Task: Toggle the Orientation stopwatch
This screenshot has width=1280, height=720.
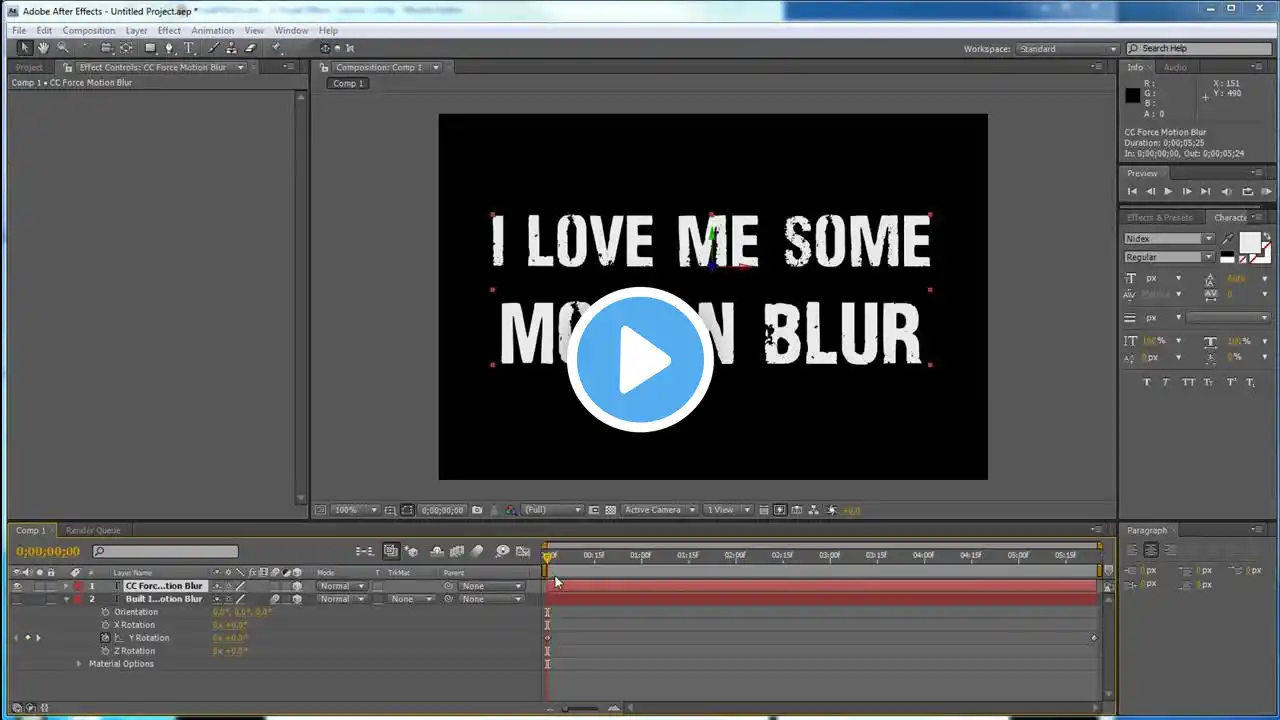Action: click(105, 612)
